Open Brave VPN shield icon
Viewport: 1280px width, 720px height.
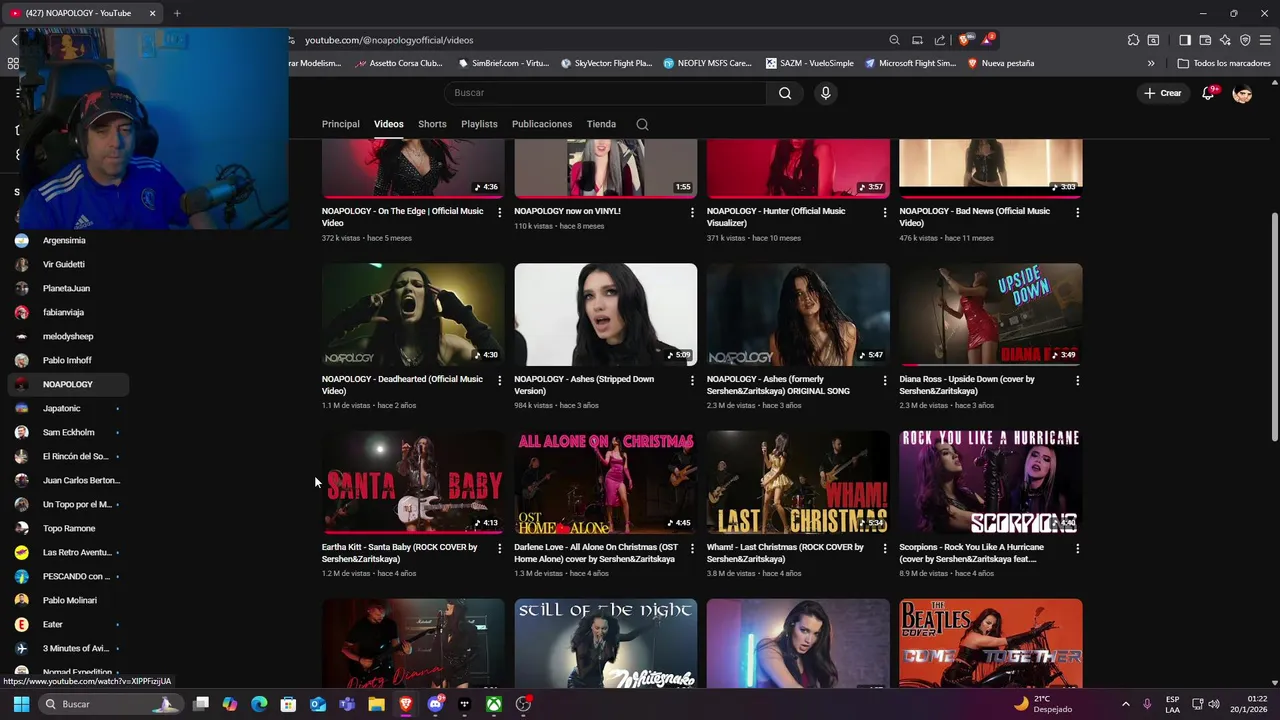point(1245,40)
